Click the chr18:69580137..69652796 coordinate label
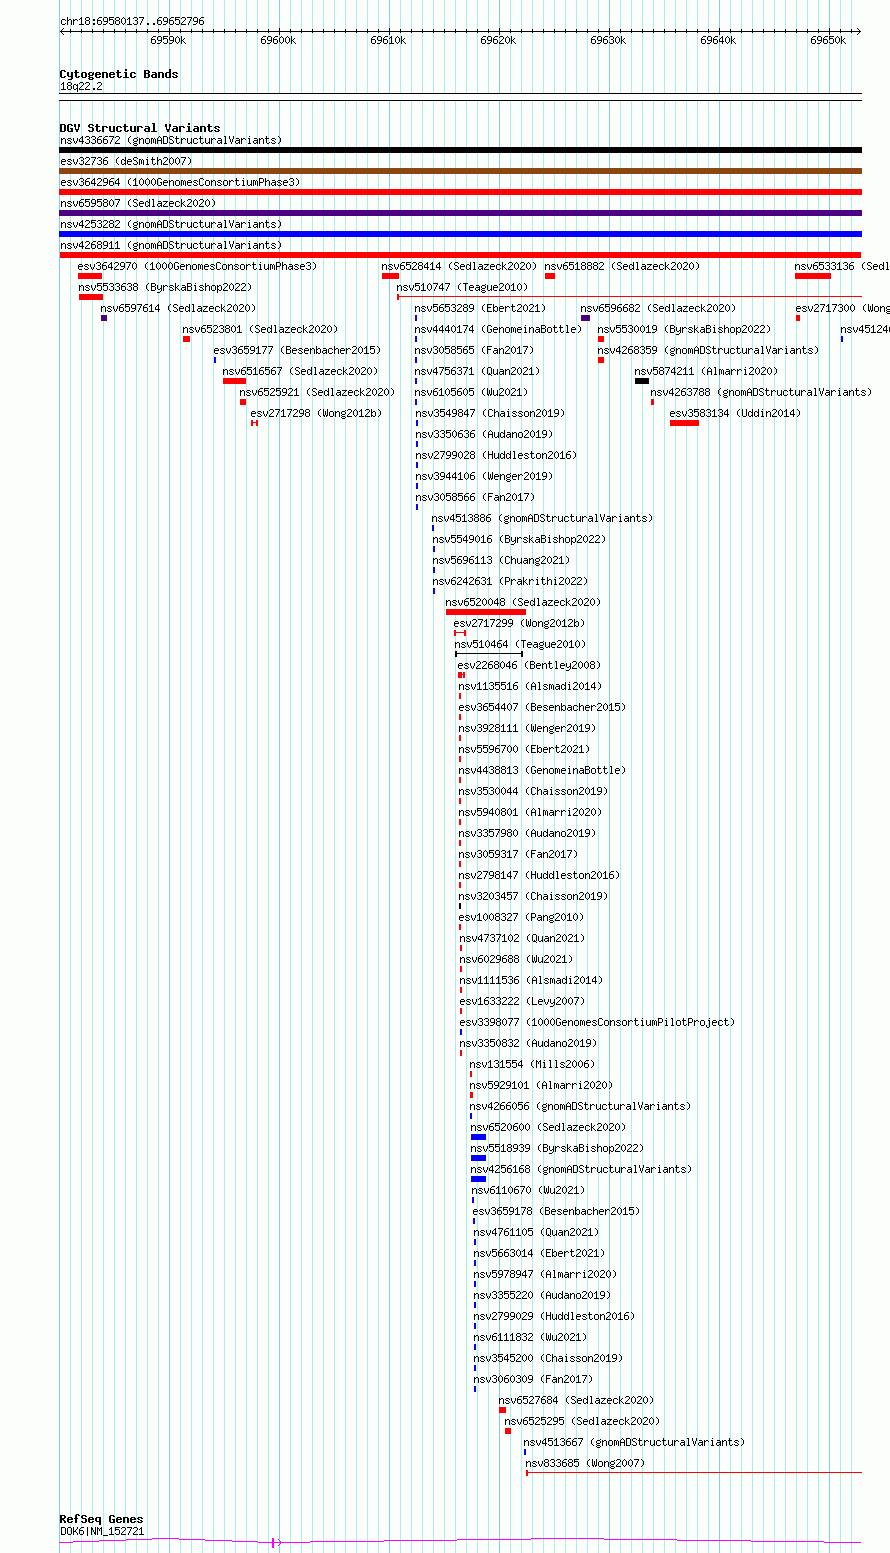The width and height of the screenshot is (890, 1553). [132, 21]
